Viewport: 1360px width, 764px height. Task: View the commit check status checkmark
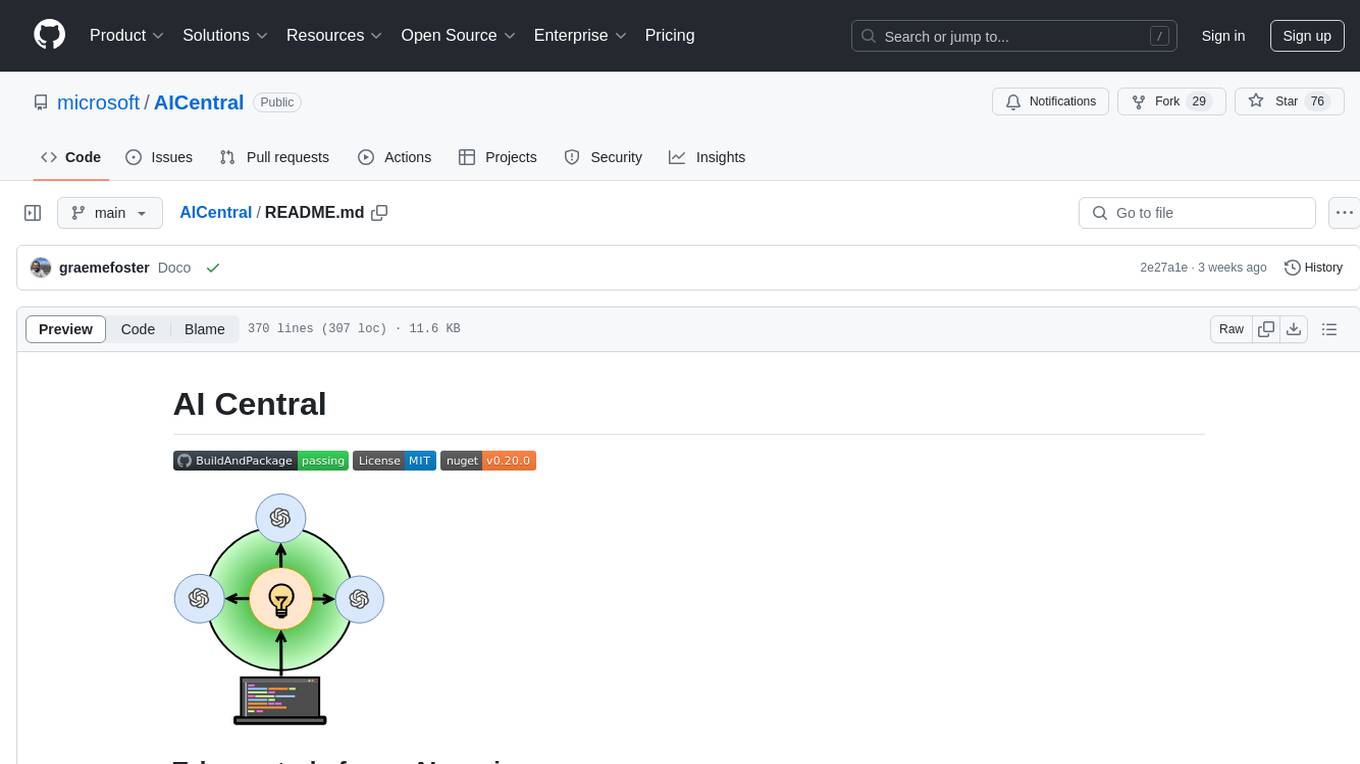[212, 268]
